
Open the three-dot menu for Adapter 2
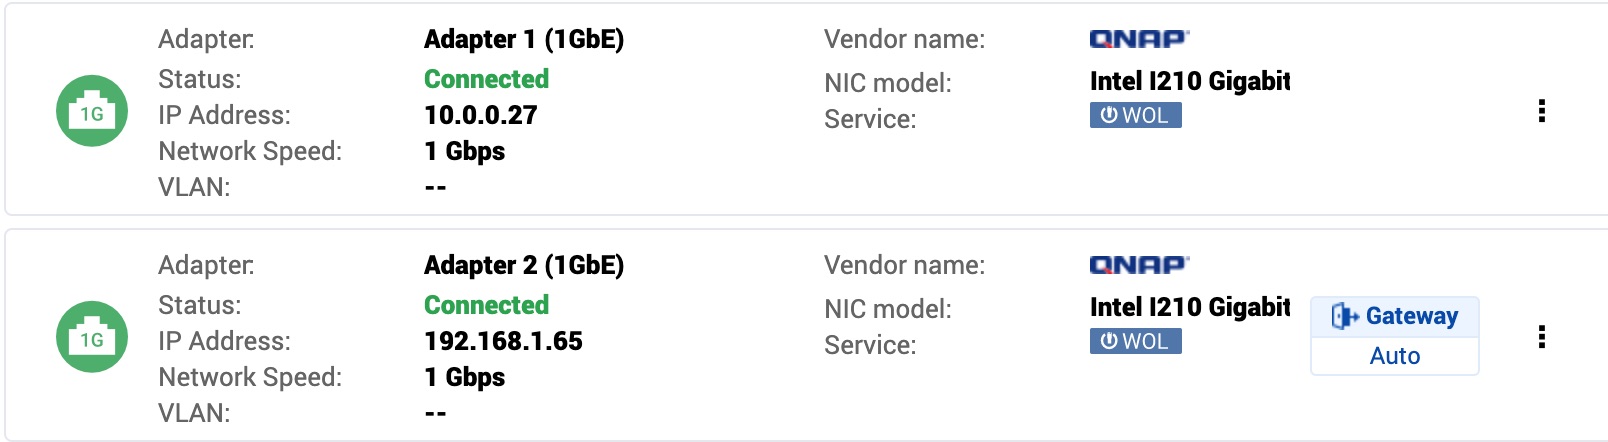[1541, 337]
